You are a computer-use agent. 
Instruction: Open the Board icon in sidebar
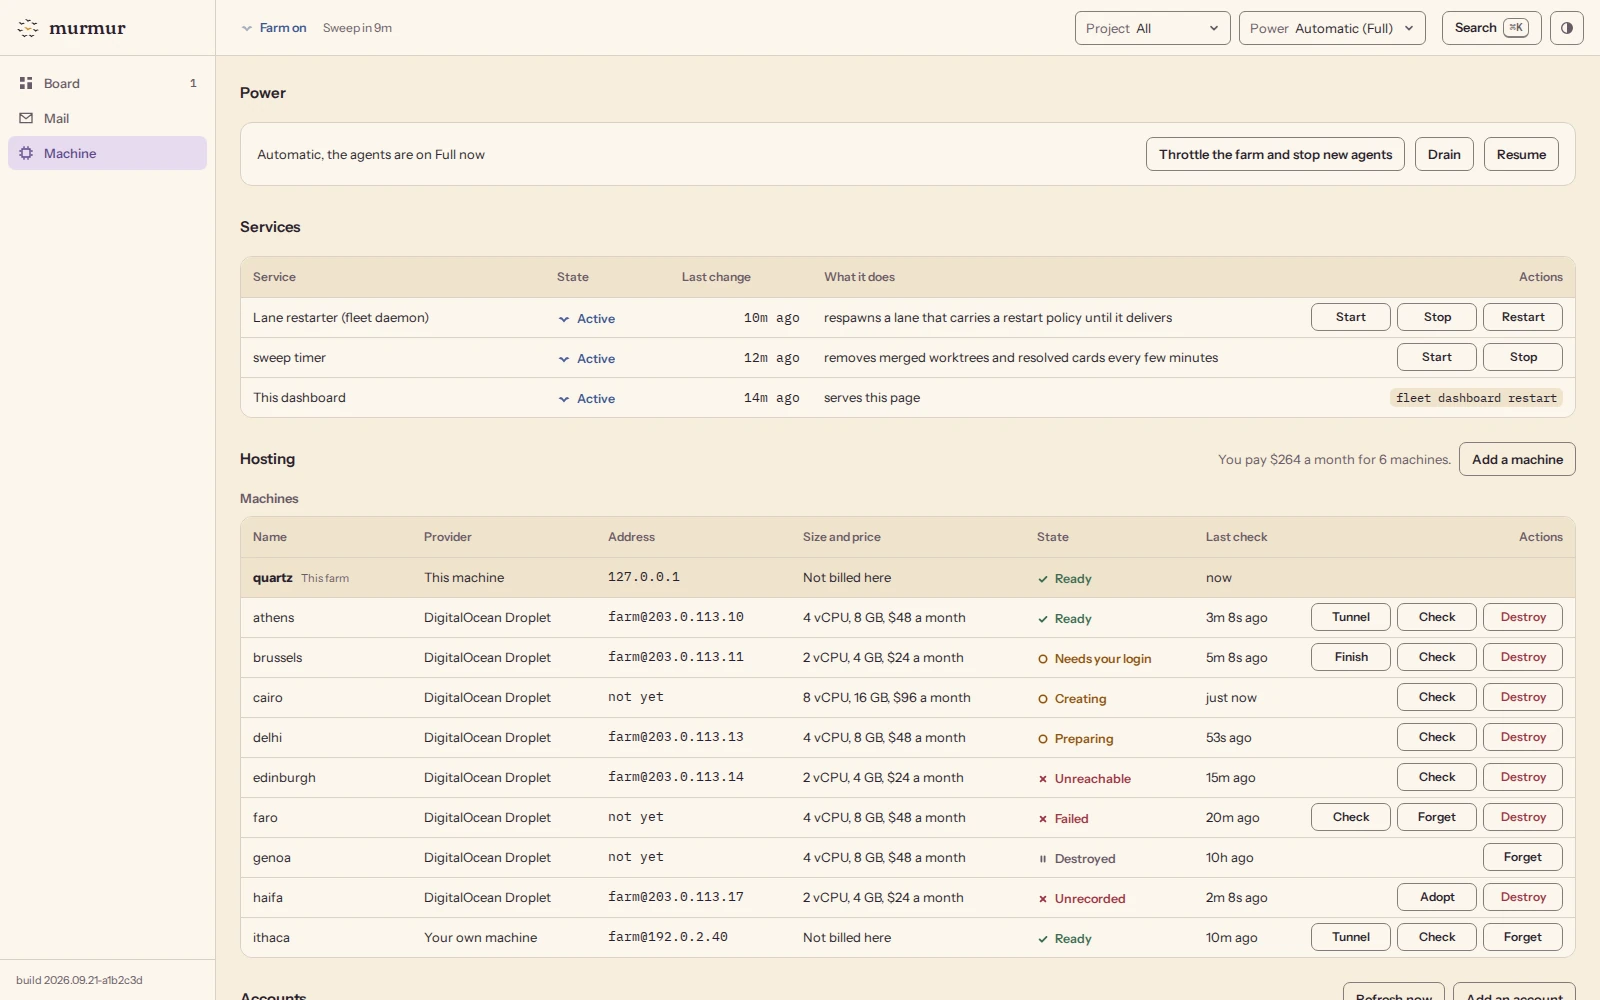(x=26, y=83)
